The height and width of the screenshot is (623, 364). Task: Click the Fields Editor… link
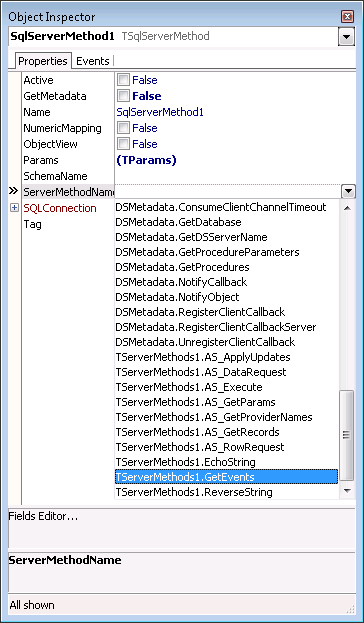tap(43, 517)
